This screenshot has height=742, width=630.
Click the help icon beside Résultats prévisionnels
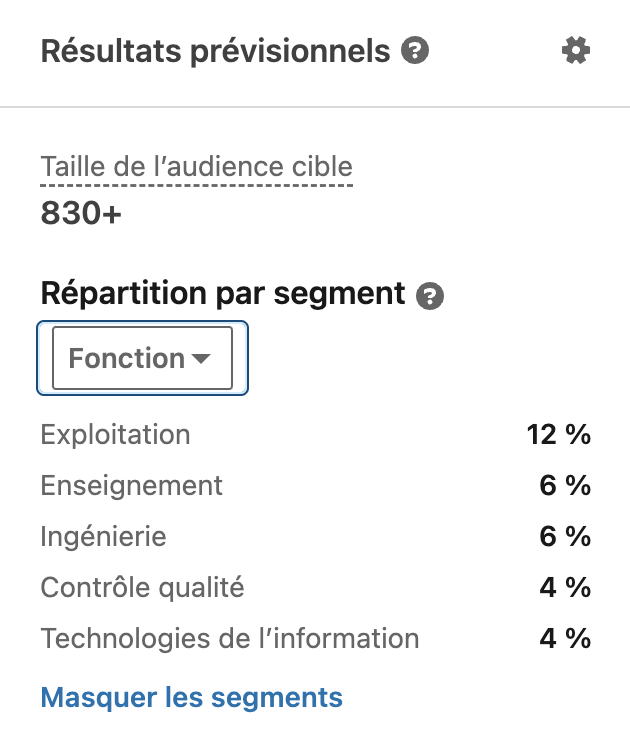point(415,51)
